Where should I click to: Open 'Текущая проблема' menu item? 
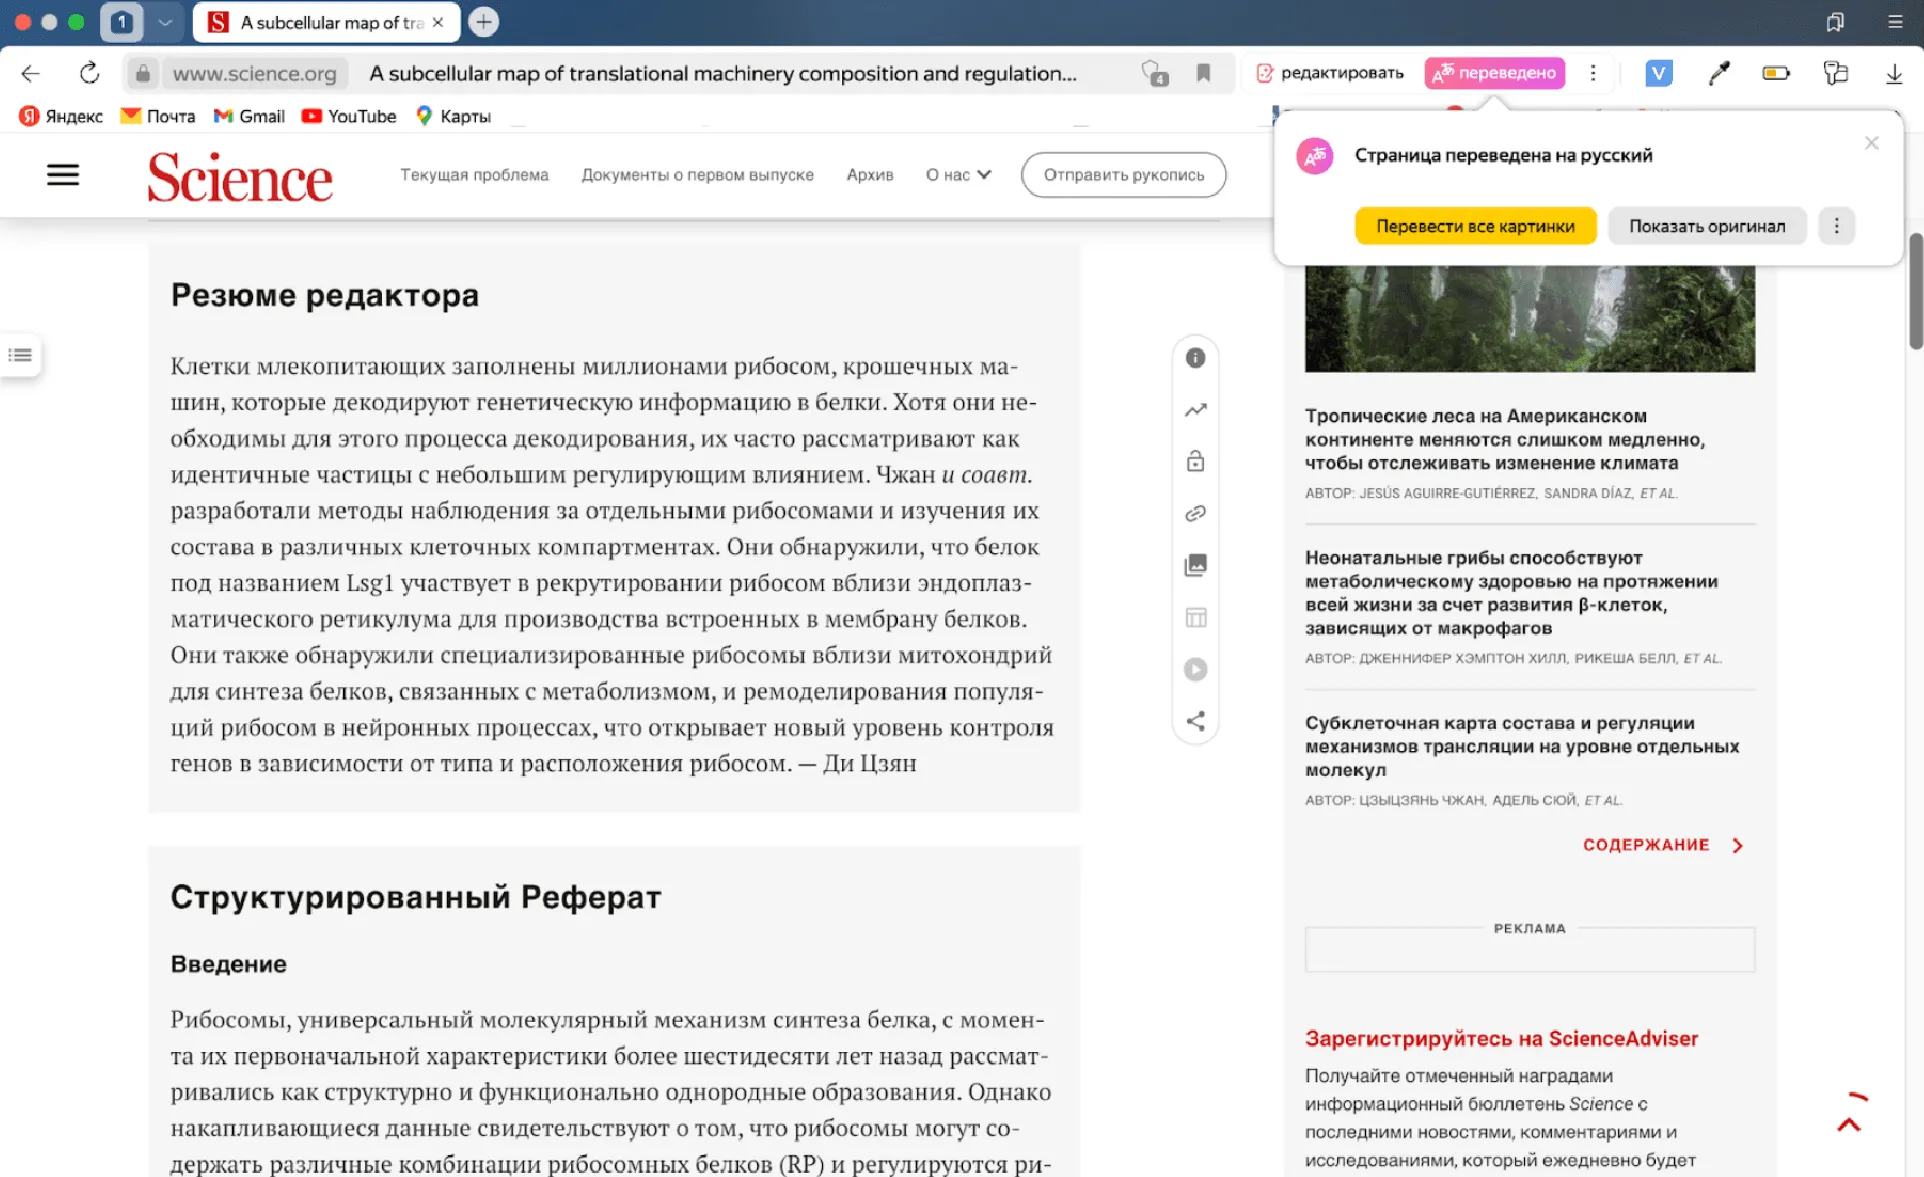pyautogui.click(x=474, y=175)
